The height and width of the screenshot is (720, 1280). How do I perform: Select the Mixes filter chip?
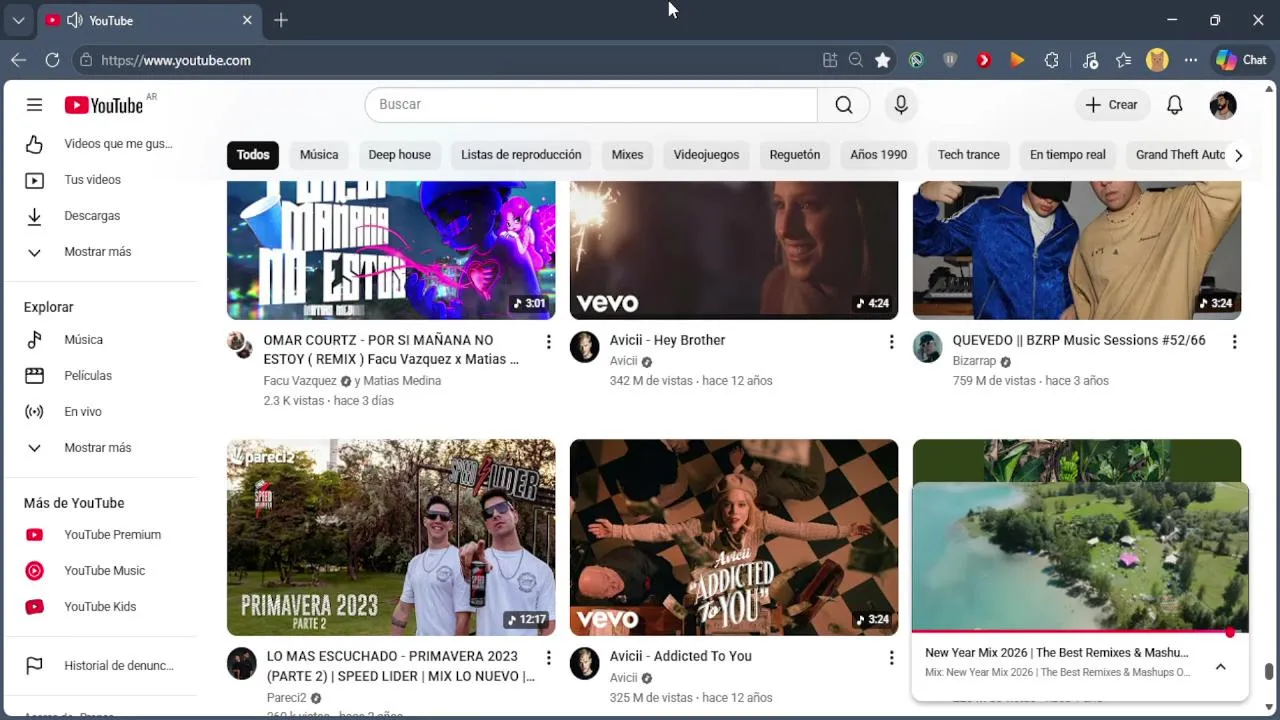[627, 155]
